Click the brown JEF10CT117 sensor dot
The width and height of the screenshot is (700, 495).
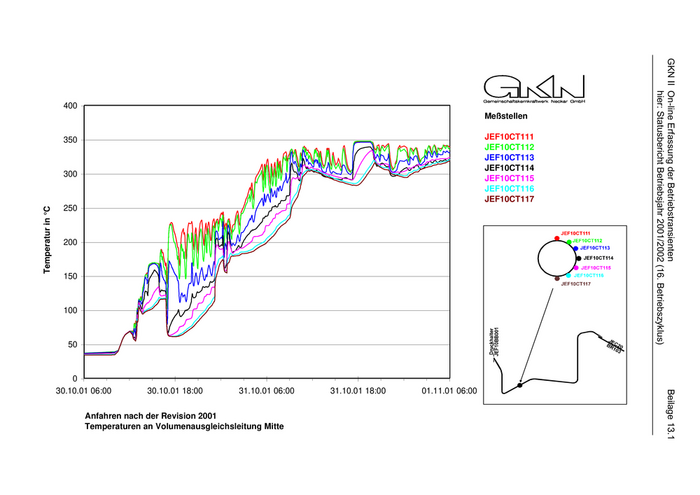point(556,279)
